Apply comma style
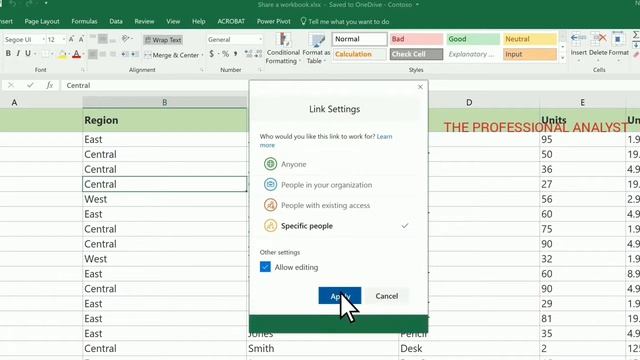The width and height of the screenshot is (640, 360). tap(236, 54)
